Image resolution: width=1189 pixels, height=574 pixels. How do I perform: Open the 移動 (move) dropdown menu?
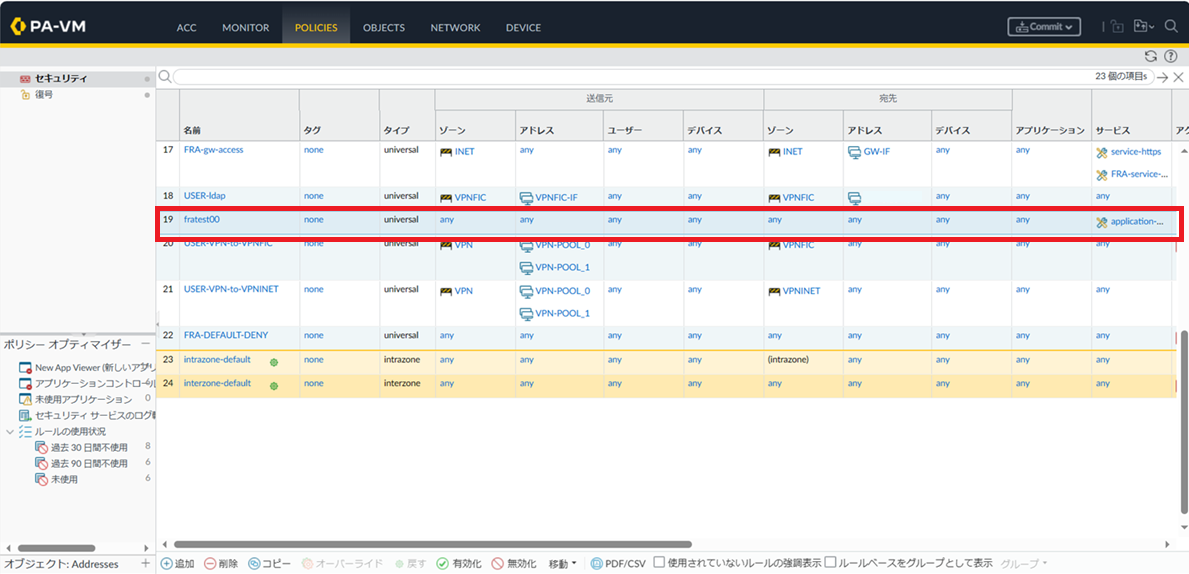click(562, 564)
